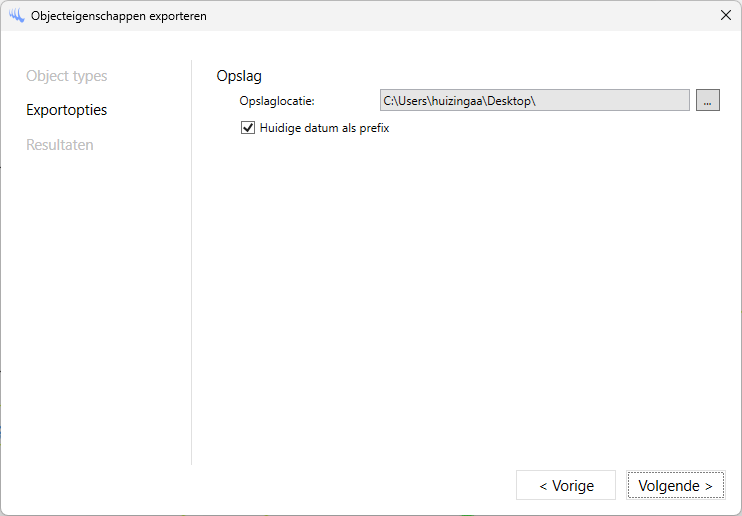
Task: Click the 'Opslaglocatie:' field label
Action: [x=277, y=101]
